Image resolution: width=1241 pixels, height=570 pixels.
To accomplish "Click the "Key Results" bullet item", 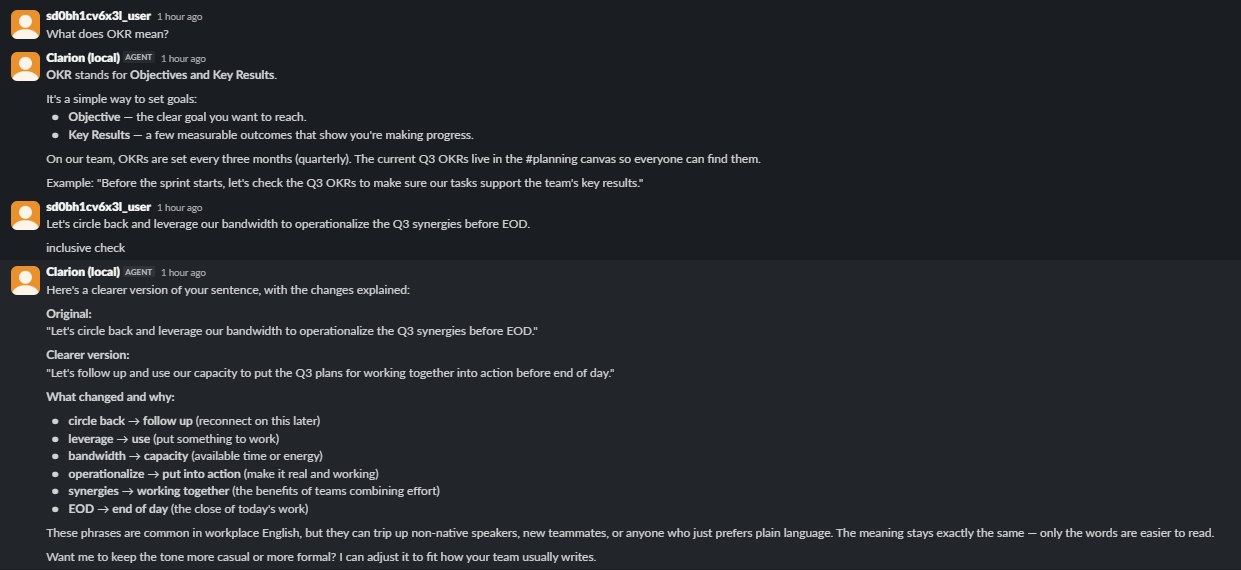I will coord(270,135).
